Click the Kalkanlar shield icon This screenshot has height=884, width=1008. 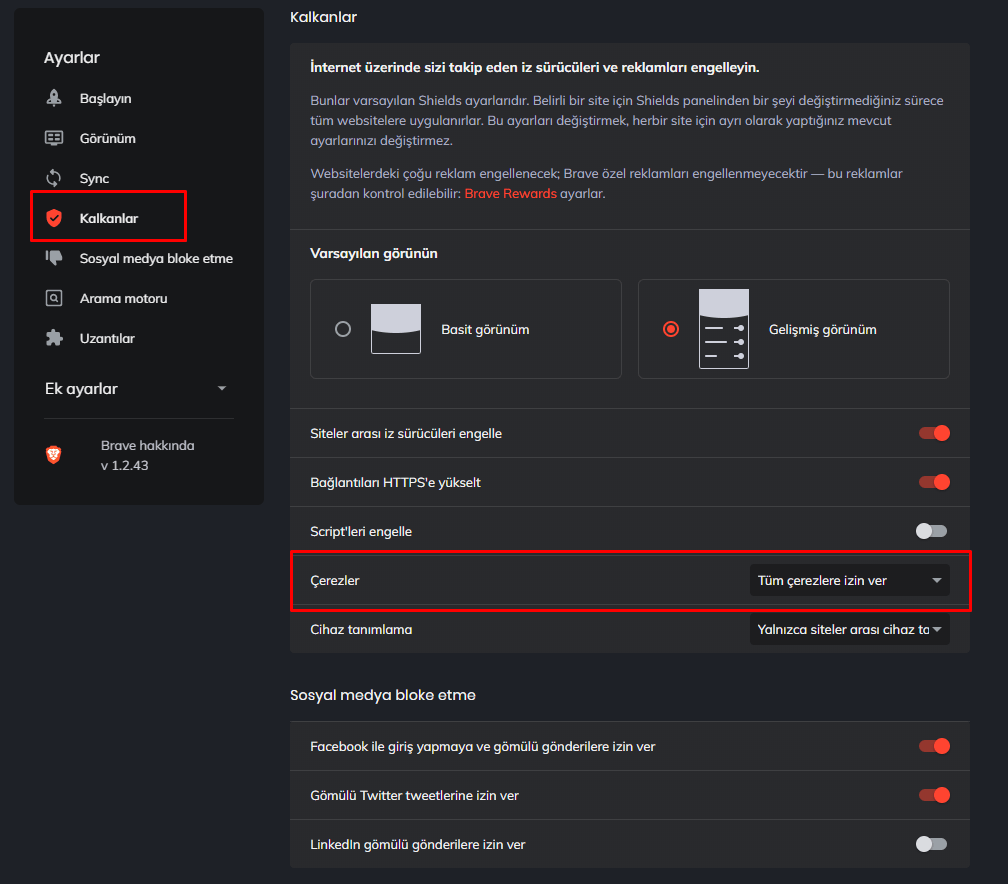click(x=53, y=217)
